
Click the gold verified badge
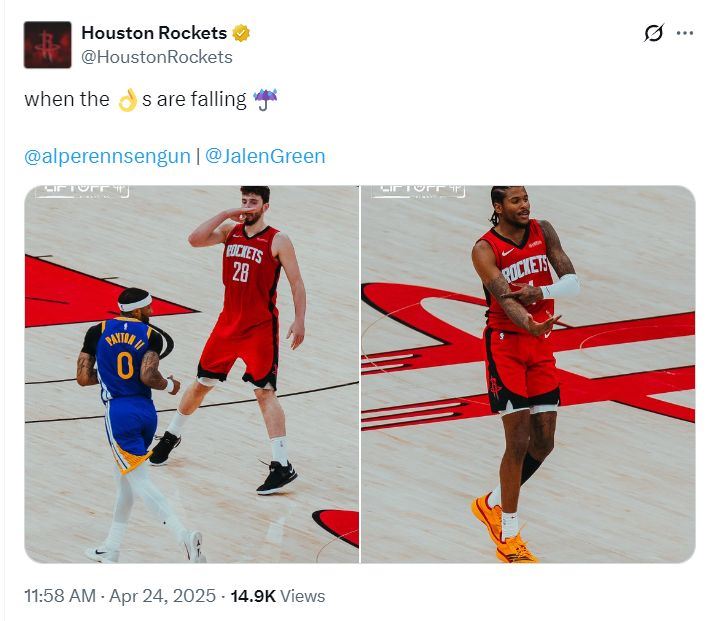pos(241,33)
